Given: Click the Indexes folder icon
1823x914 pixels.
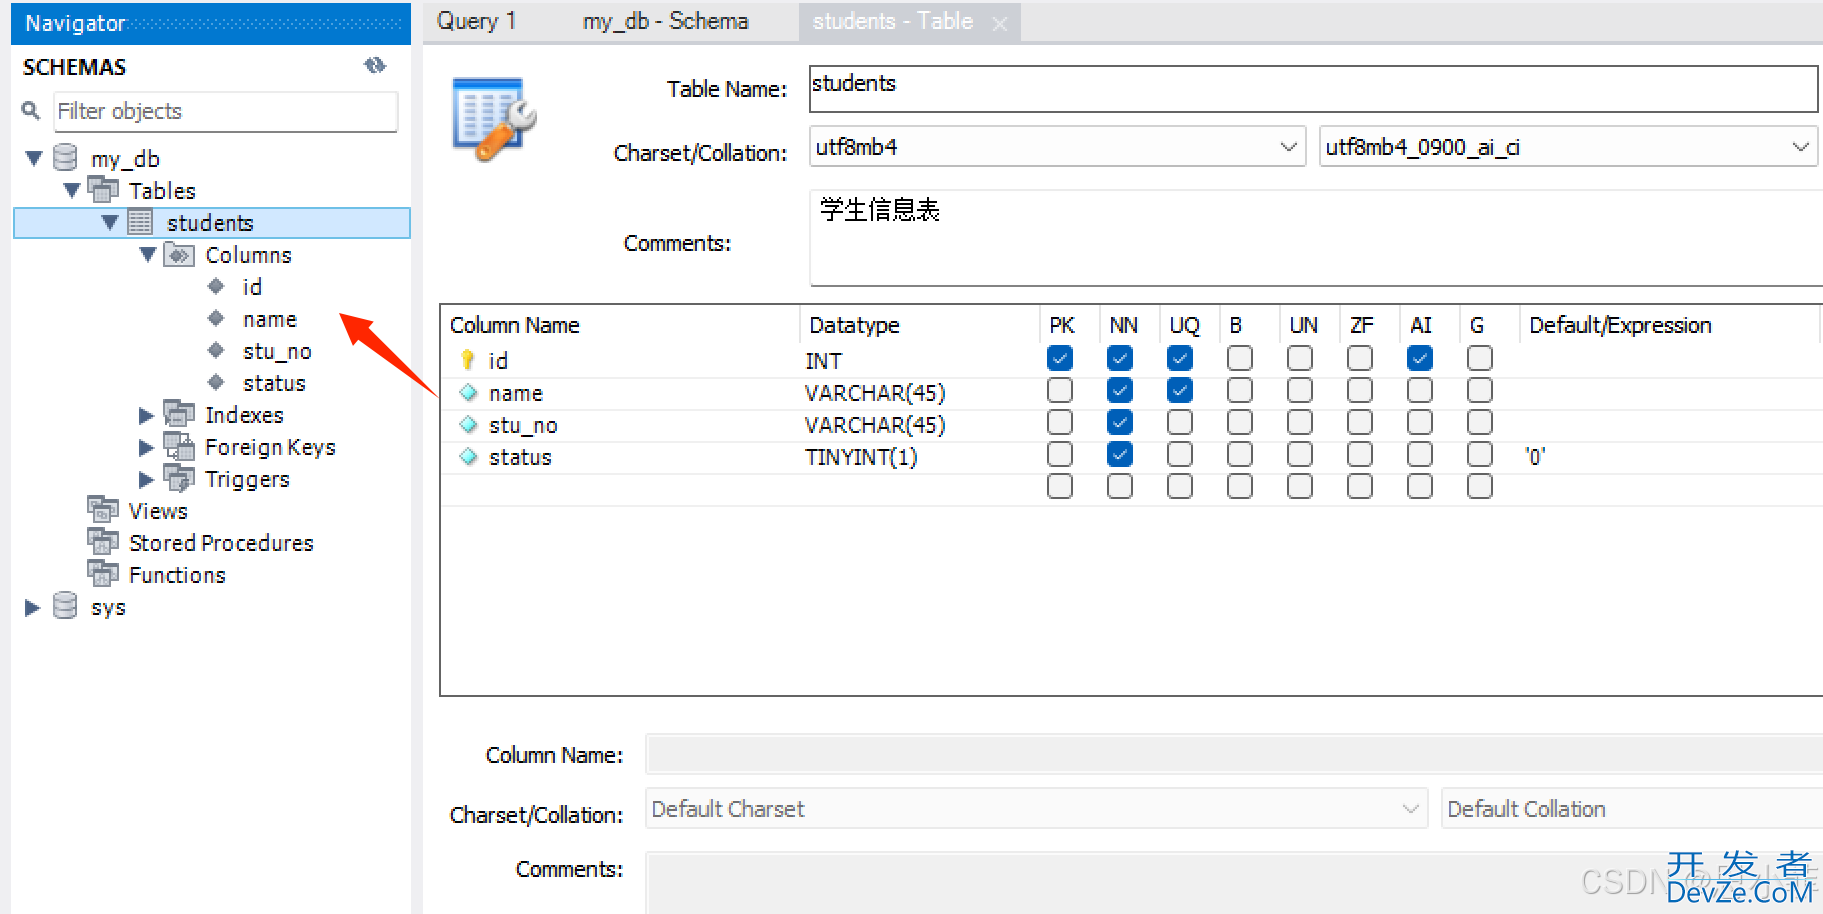Looking at the screenshot, I should [x=179, y=414].
